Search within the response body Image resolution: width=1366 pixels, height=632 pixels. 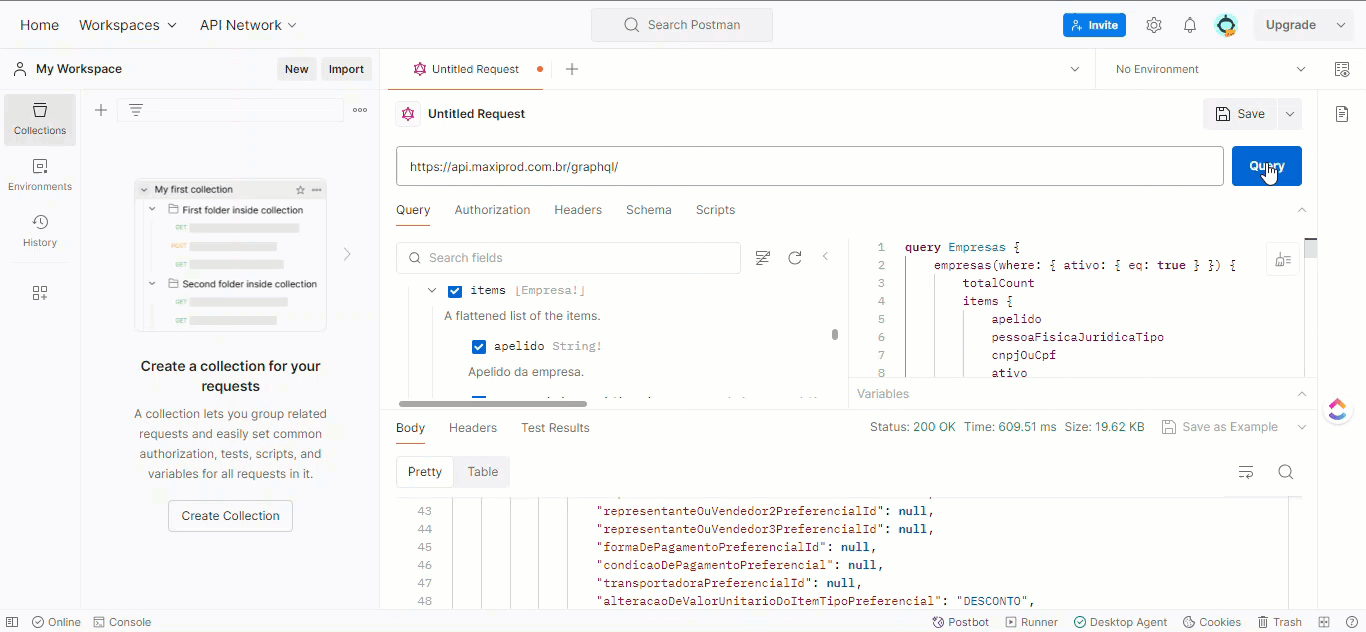[x=1286, y=472]
